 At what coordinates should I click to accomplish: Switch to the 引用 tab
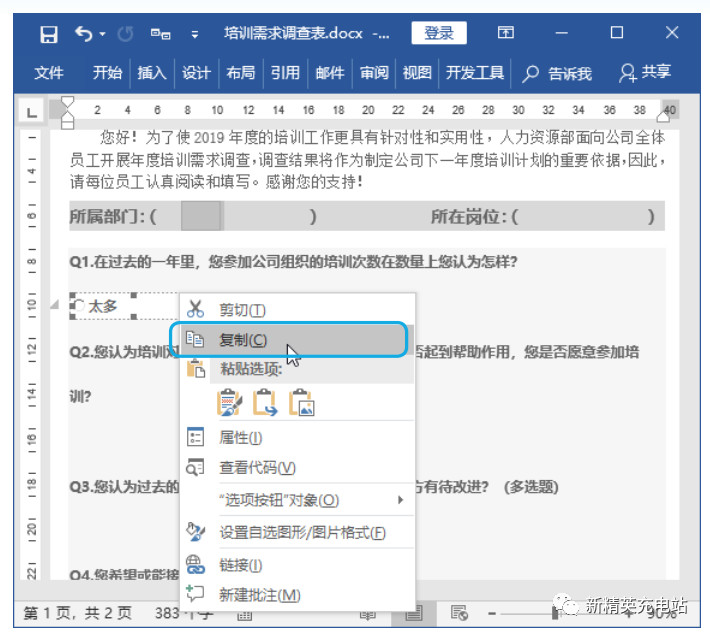click(285, 73)
